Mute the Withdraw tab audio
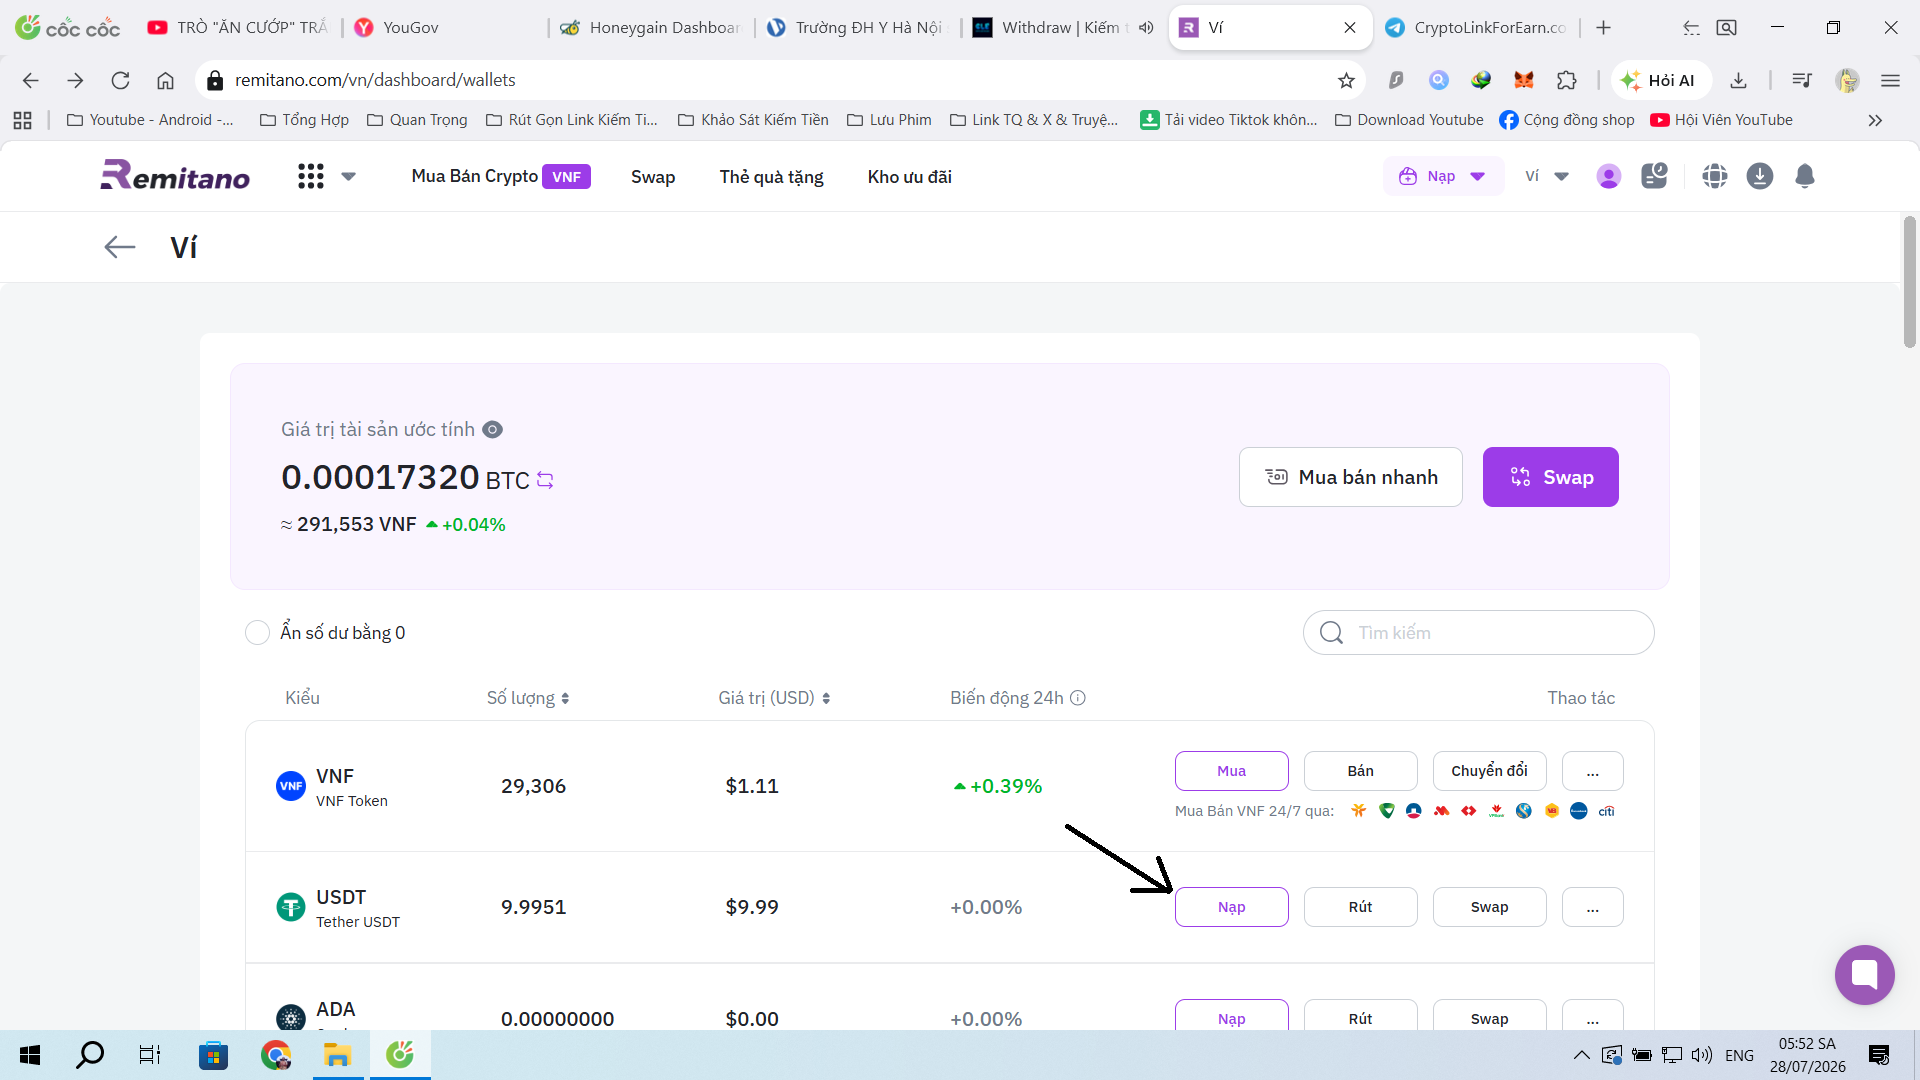The image size is (1920, 1080). pos(1146,28)
